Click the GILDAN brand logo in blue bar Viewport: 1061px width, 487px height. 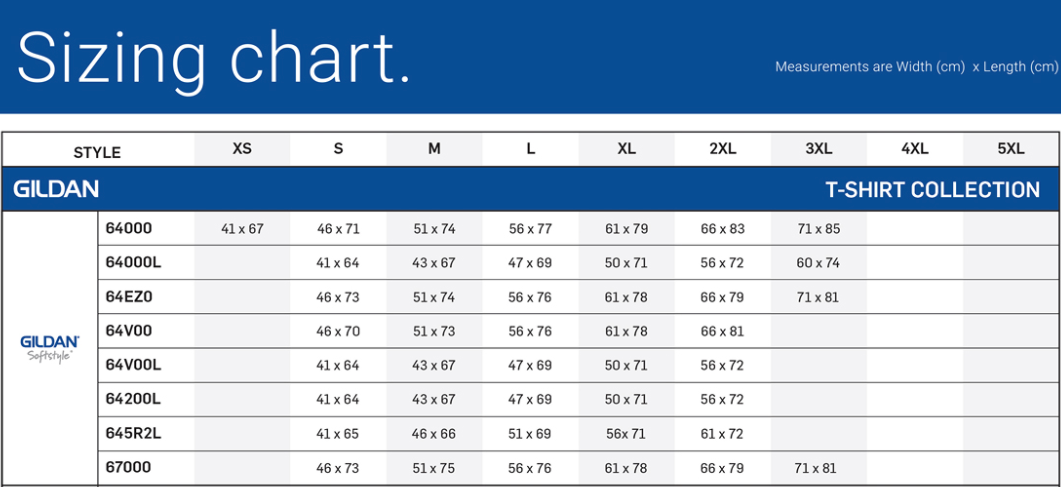(56, 189)
